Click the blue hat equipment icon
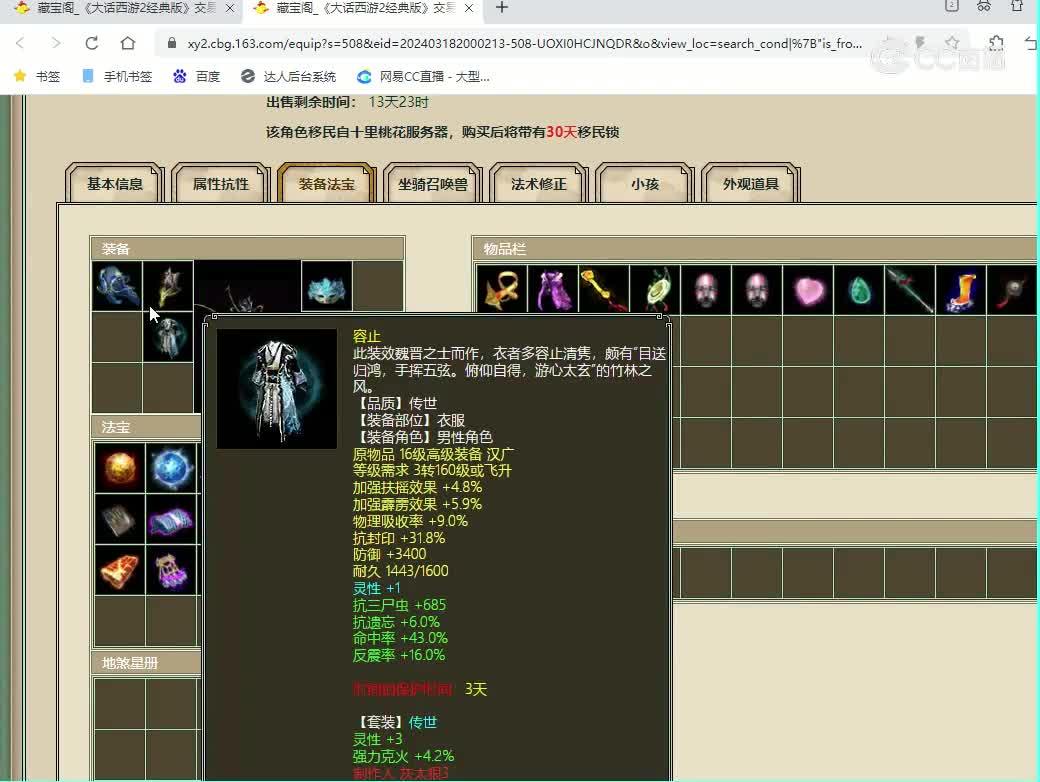 tap(117, 286)
